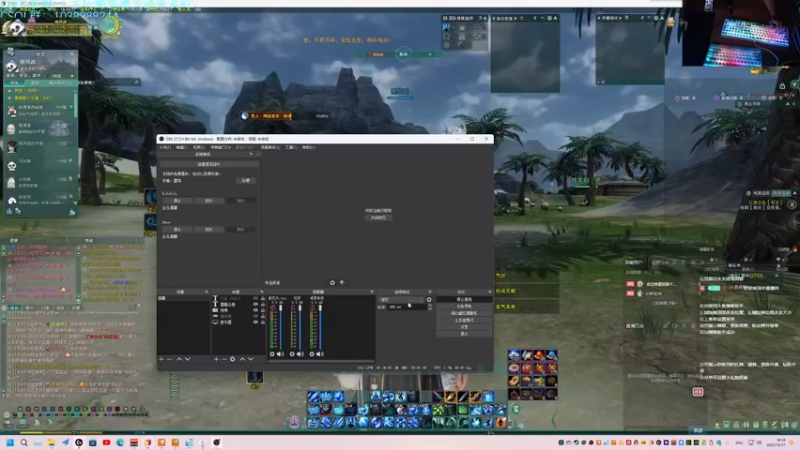The width and height of the screenshot is (800, 450).
Task: Click the add new target button in streaming plugin dock
Action: coord(209,164)
